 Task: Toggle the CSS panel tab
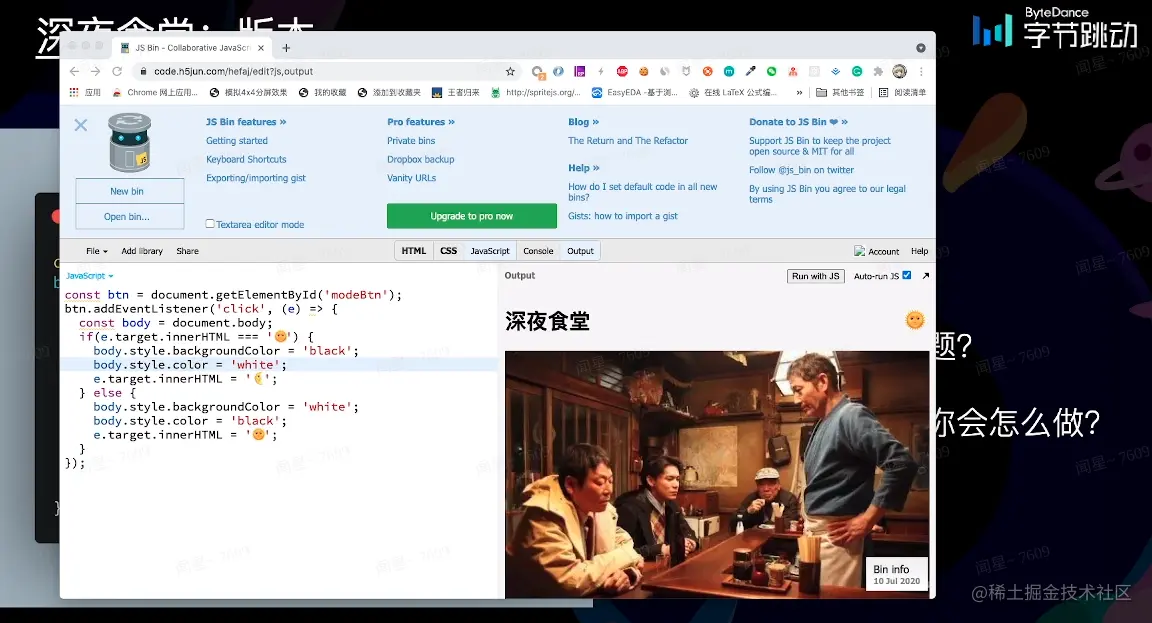448,251
